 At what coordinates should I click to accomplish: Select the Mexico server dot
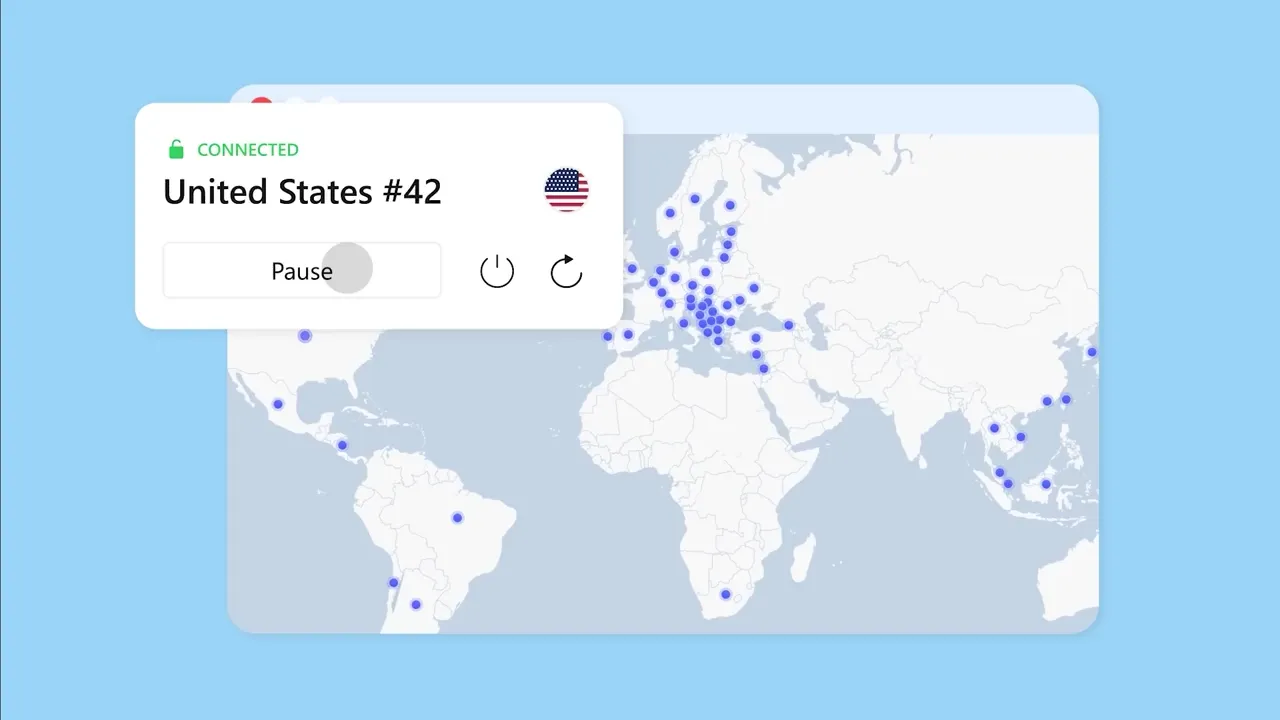(278, 404)
